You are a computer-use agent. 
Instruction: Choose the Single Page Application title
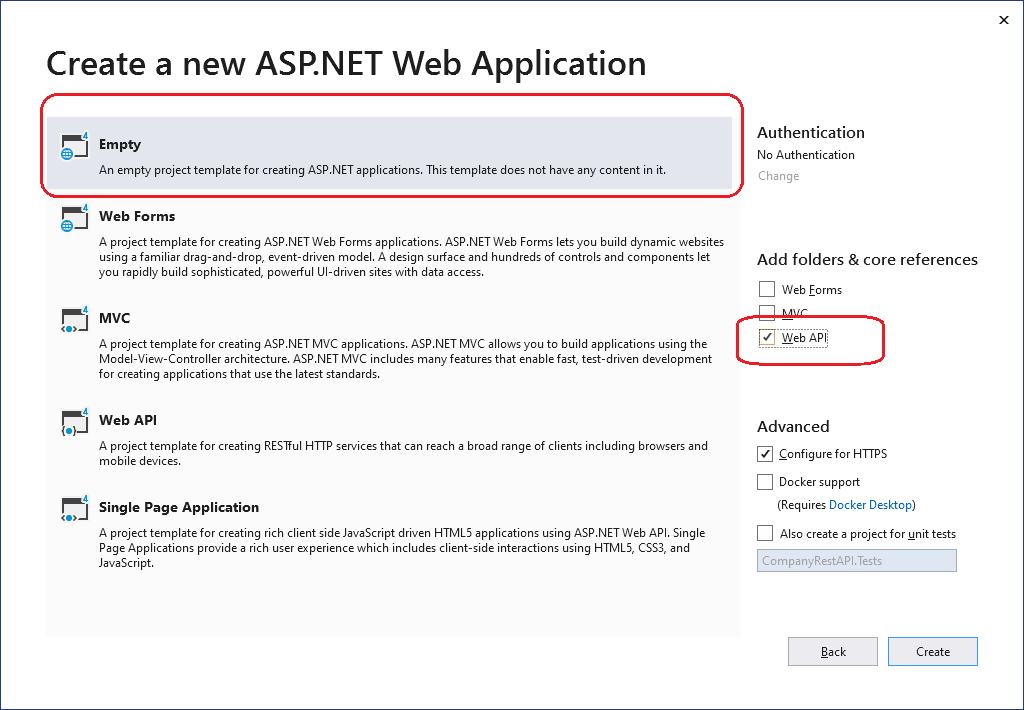[178, 507]
